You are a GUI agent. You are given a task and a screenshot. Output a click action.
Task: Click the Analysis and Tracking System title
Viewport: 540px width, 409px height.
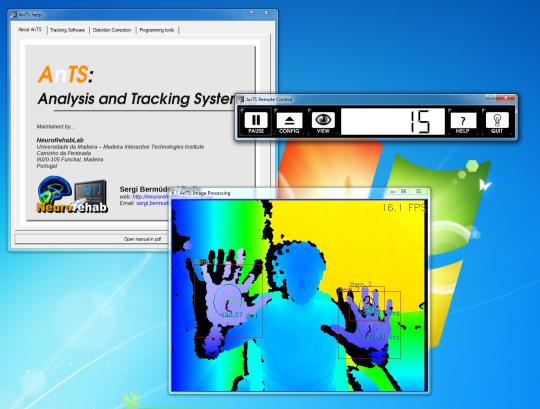click(136, 99)
